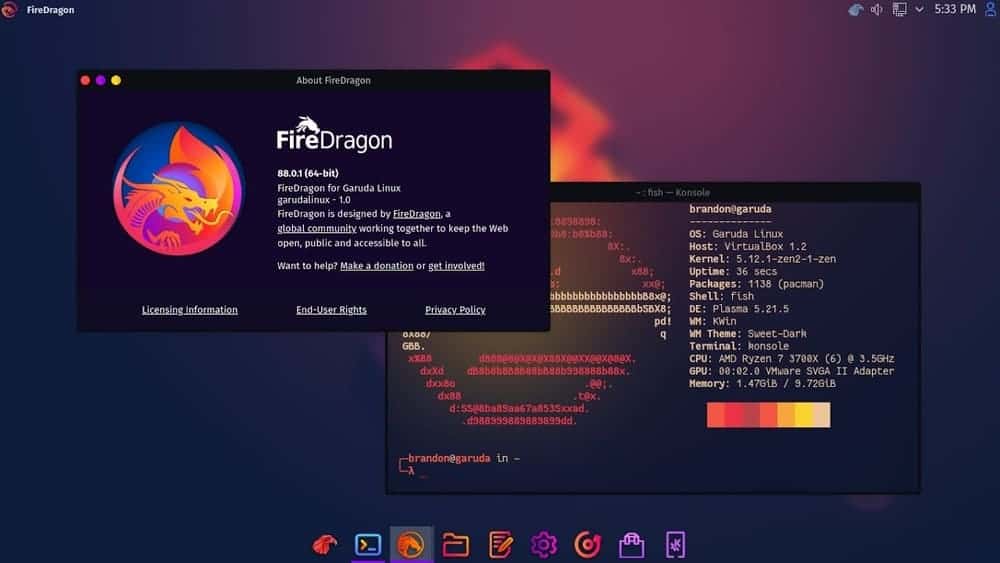Screen dimensions: 1000x563
Task: Open Licensing Information link
Action: tap(189, 310)
